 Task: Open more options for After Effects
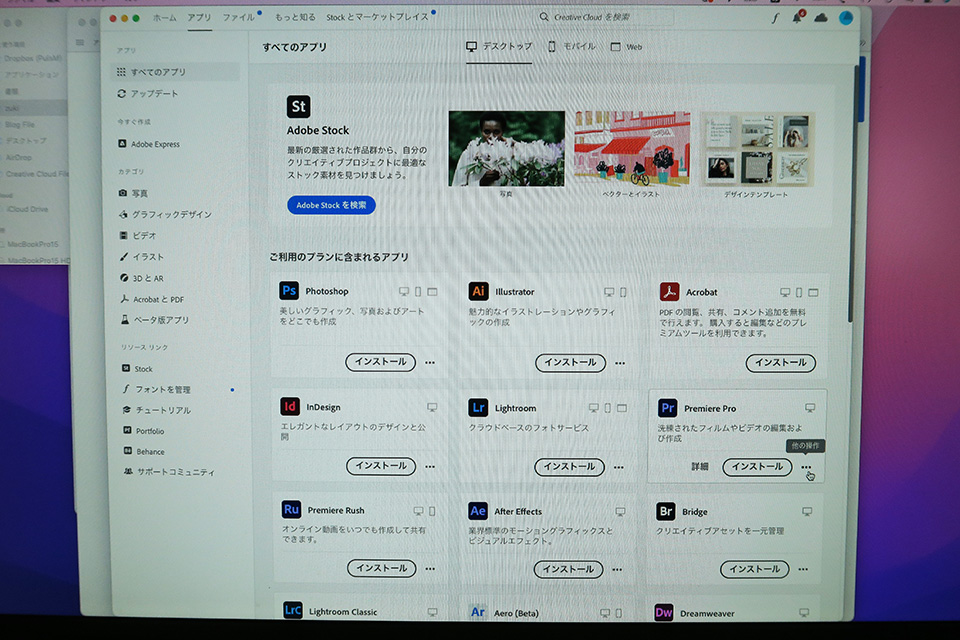click(617, 570)
